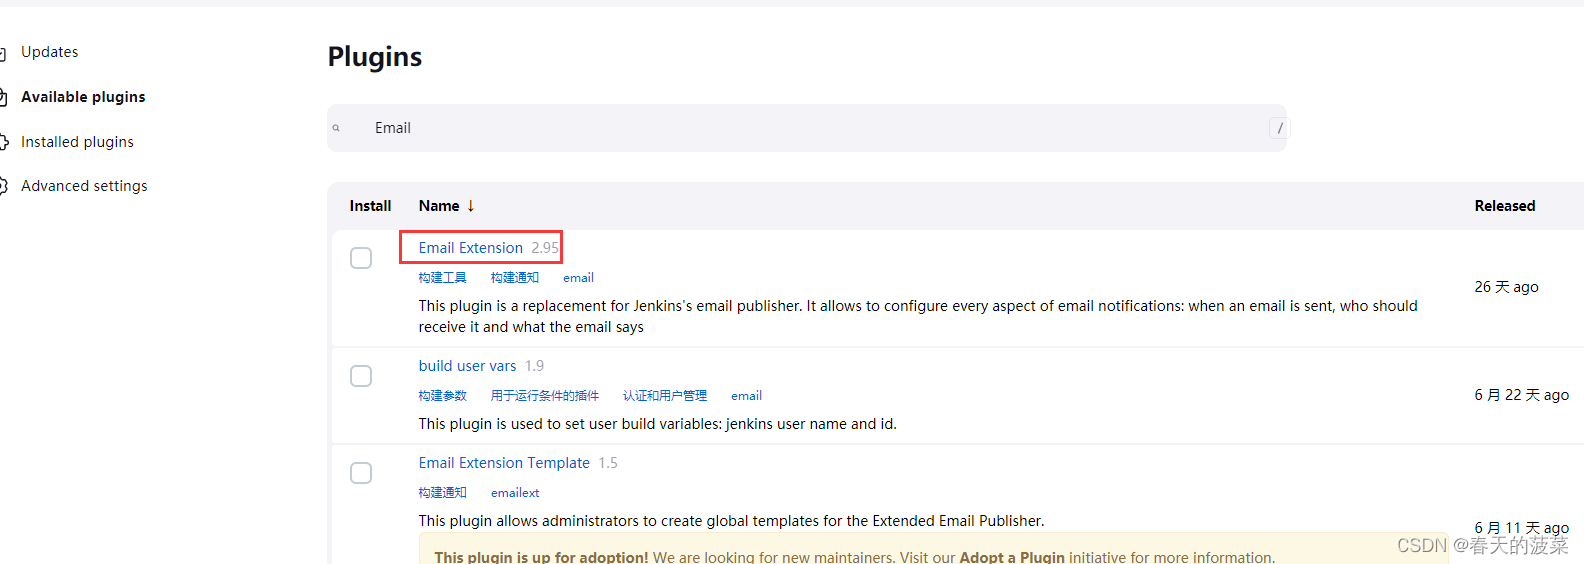Viewport: 1584px width, 564px height.
Task: Click the email tag under Email Extension
Action: (x=578, y=278)
